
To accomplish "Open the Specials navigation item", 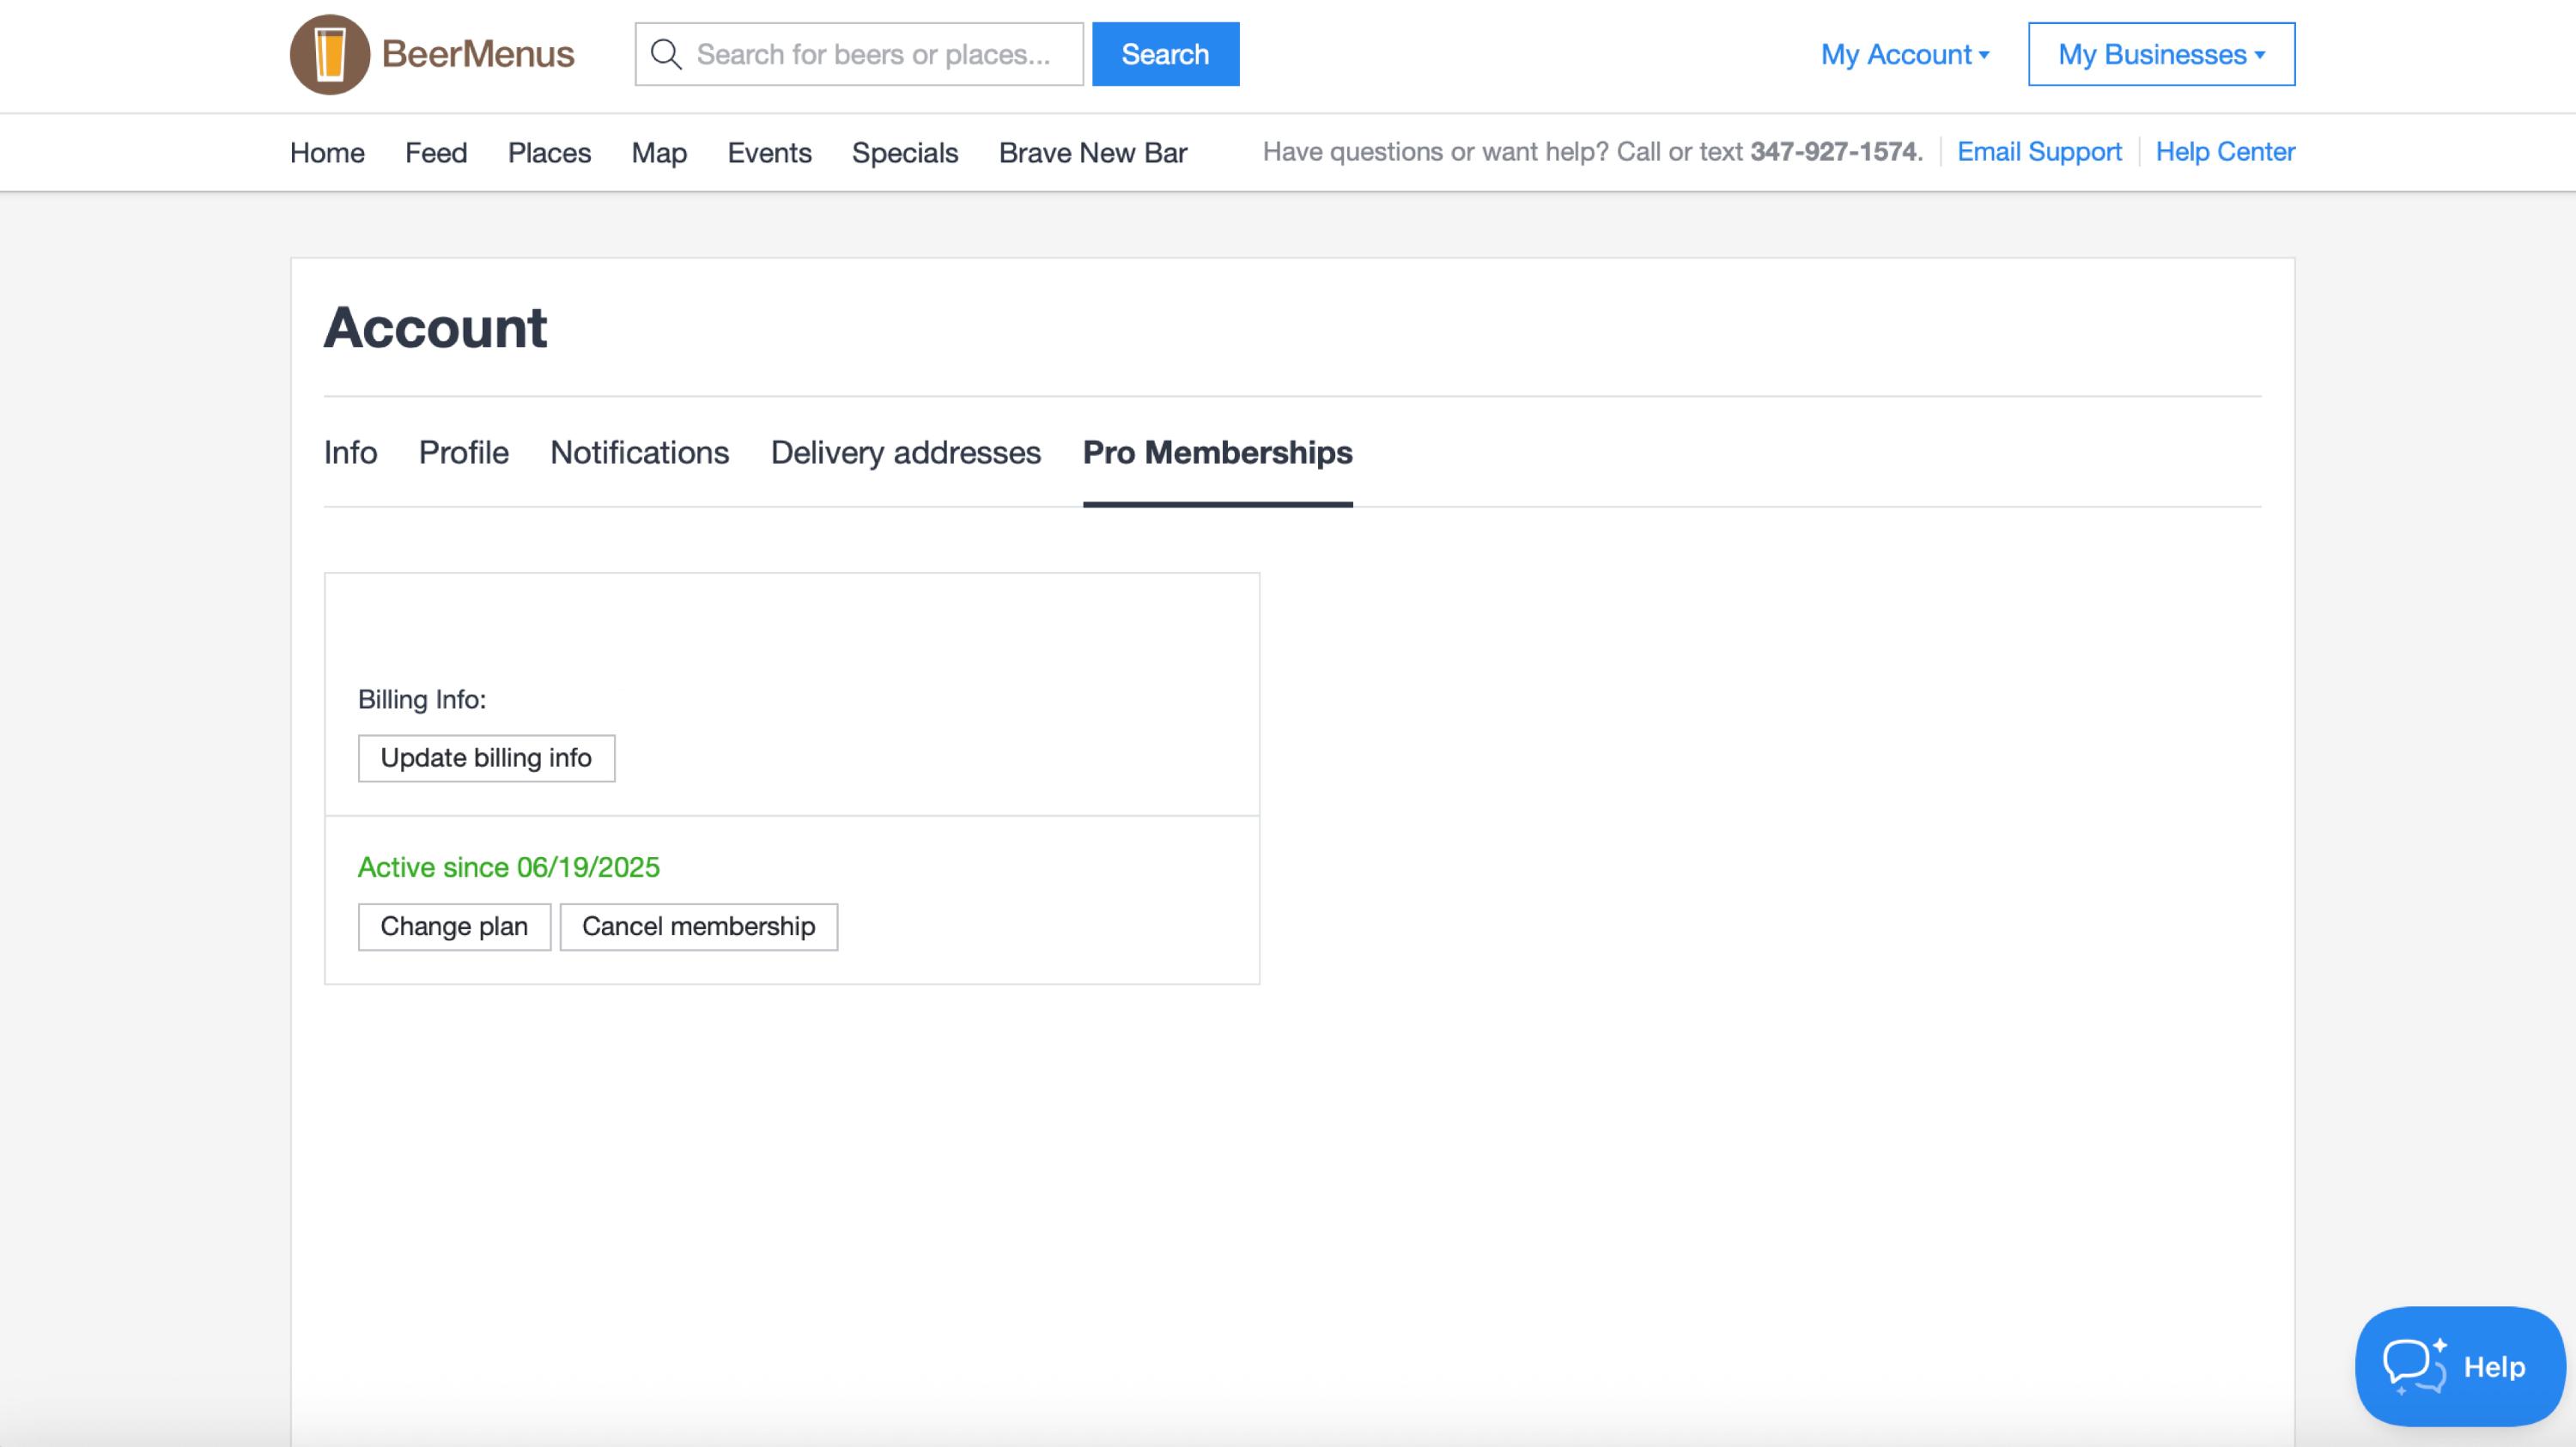I will tap(904, 153).
